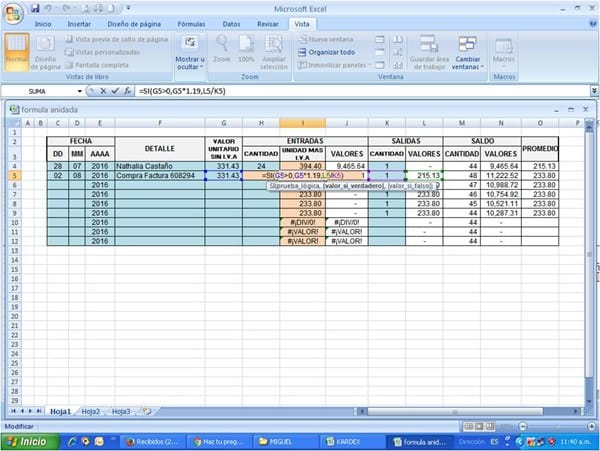This screenshot has width=600, height=451.
Task: Click the DETALLE header cell
Action: 160,149
